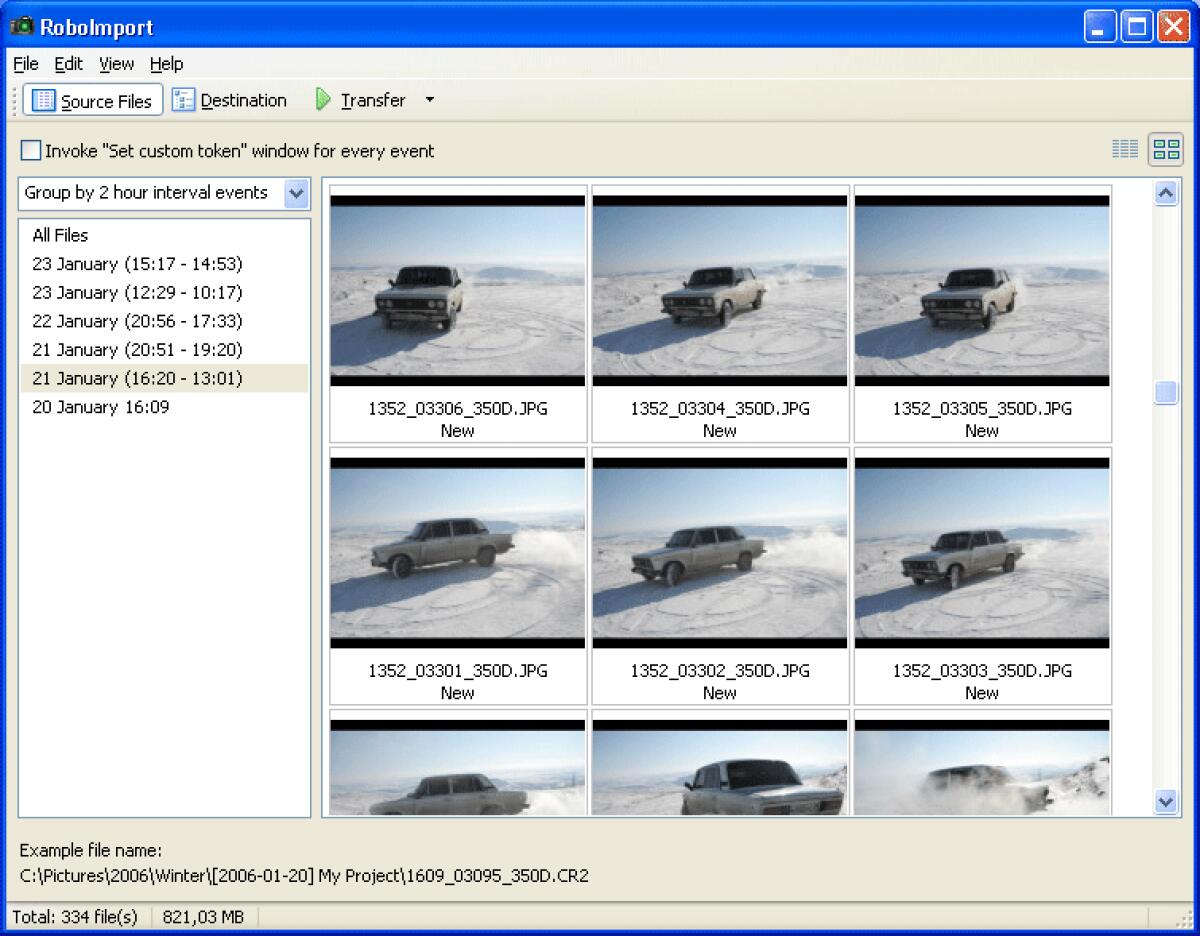Activate the thumbnails grid view icon
Screen dimensions: 1200x936
pos(1165,149)
